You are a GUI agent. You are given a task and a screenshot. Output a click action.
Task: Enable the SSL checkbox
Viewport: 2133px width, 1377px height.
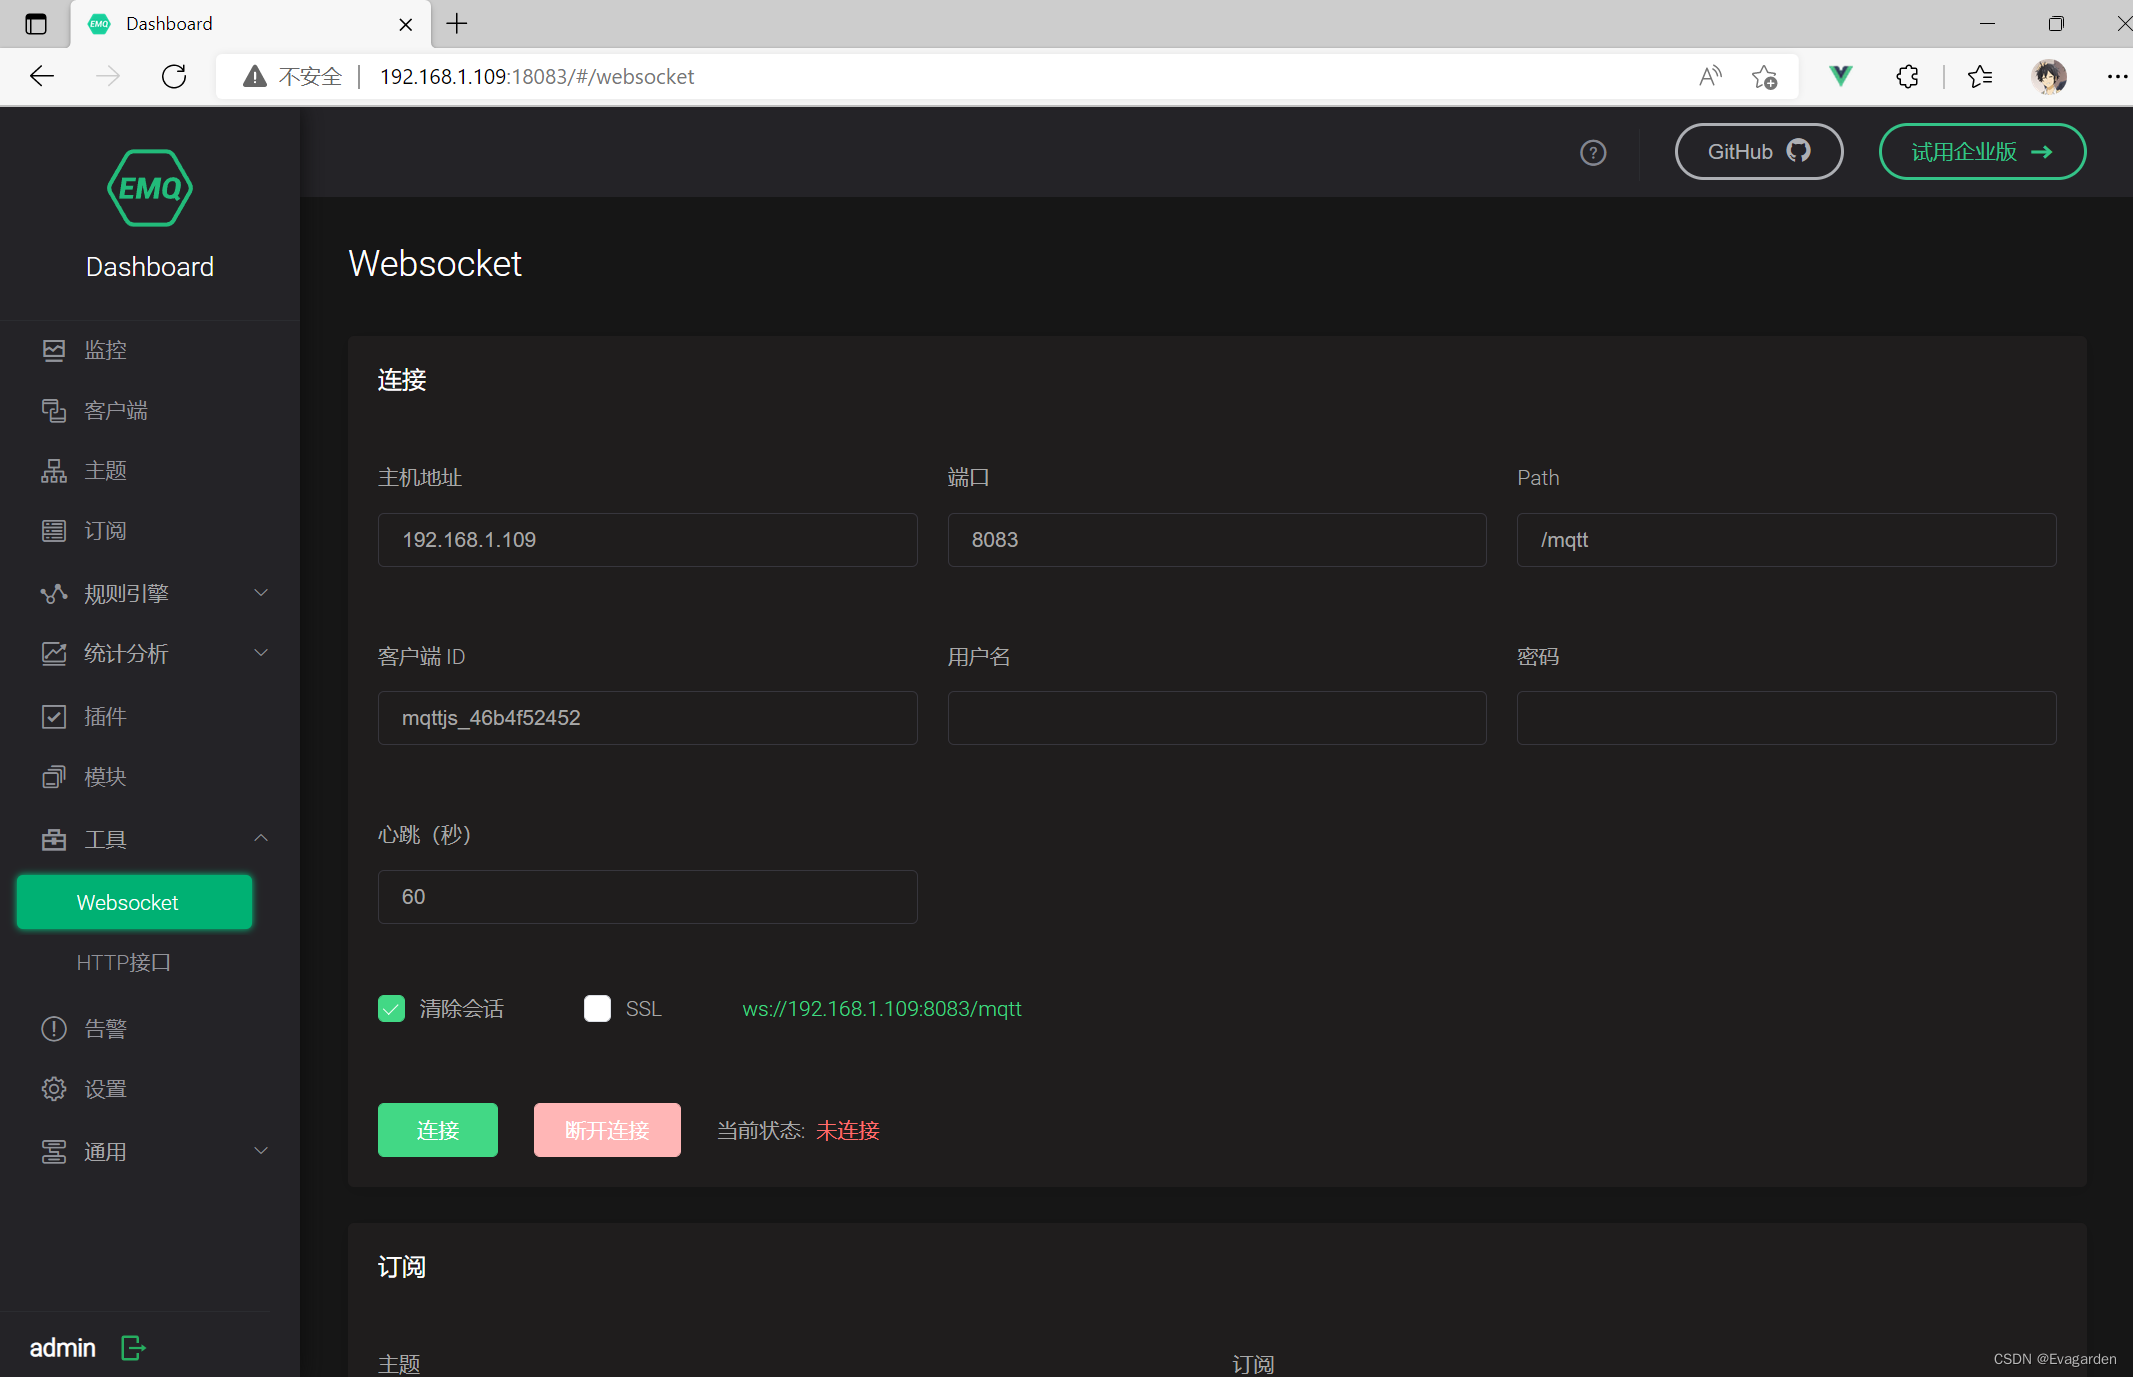point(597,1008)
